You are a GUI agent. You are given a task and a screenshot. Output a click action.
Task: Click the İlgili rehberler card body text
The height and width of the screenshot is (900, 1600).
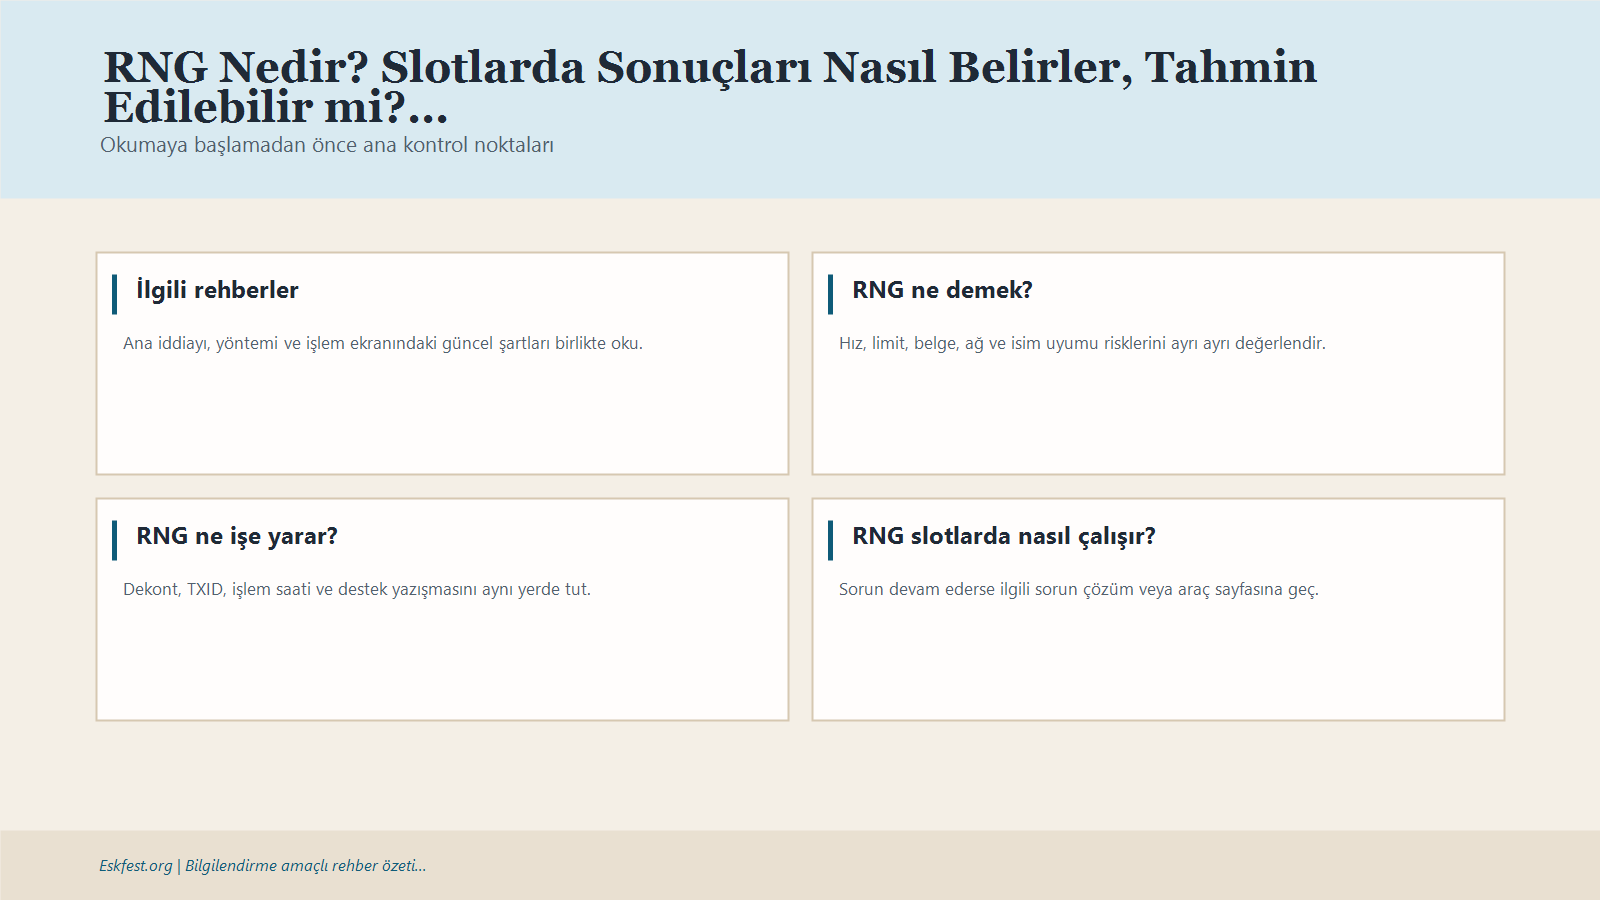[x=383, y=343]
